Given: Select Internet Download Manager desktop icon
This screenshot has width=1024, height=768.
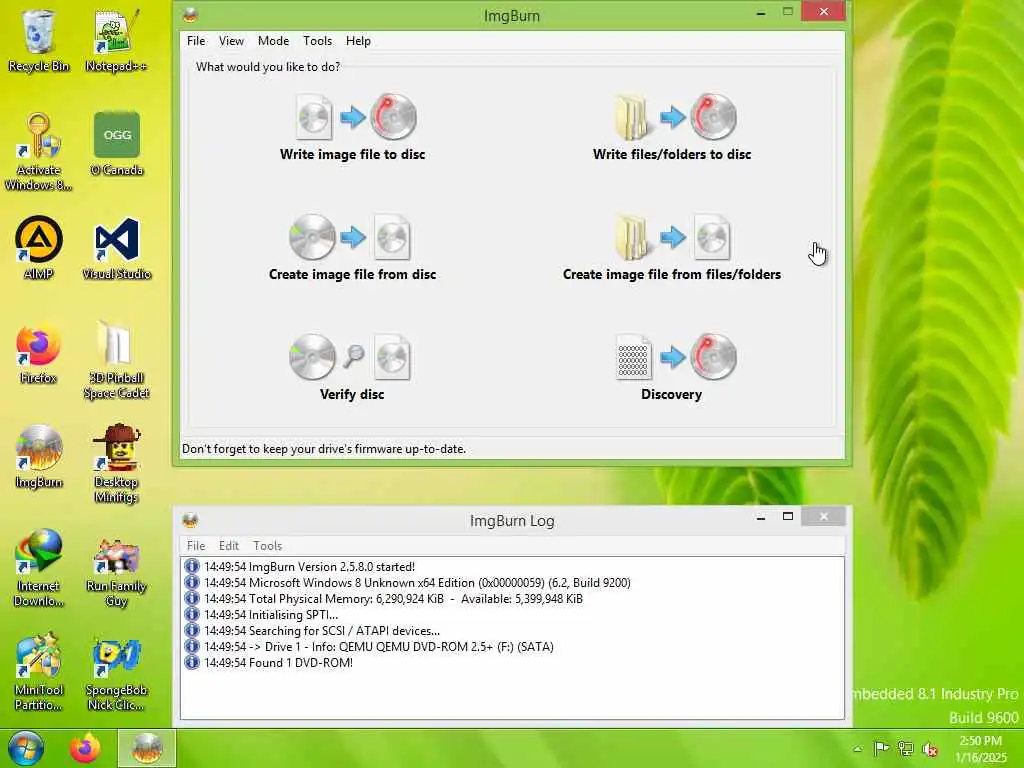Looking at the screenshot, I should tap(39, 568).
